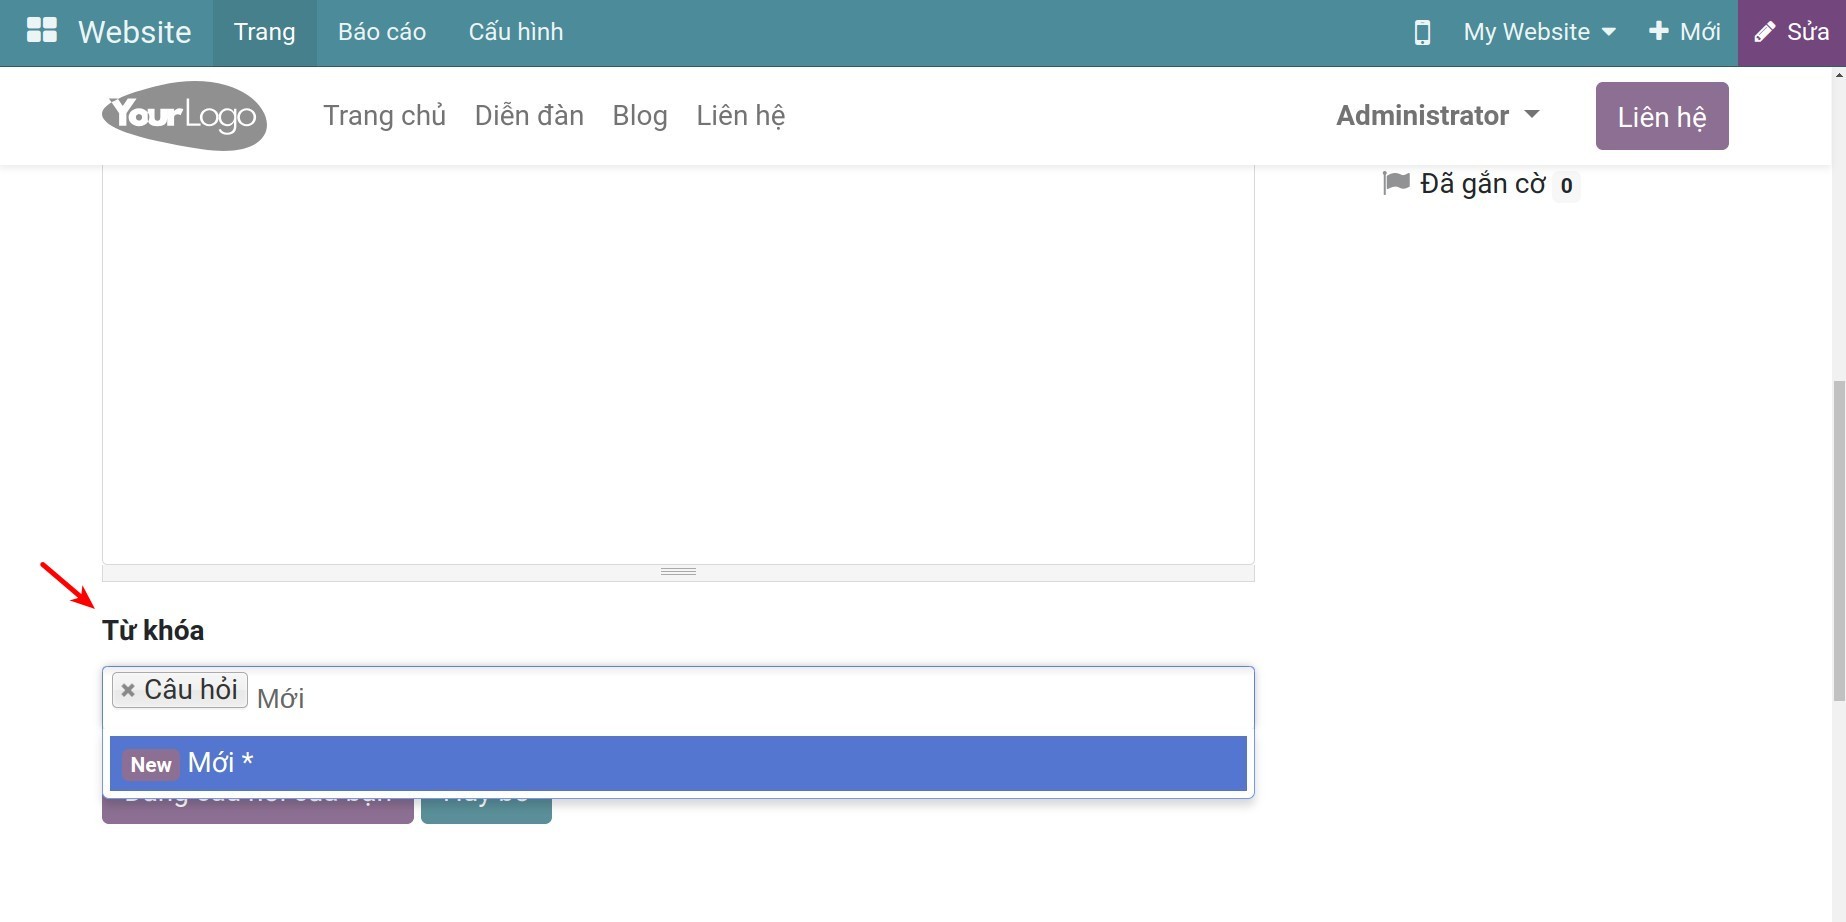Click the pencil Sửa edit button
Image resolution: width=1846 pixels, height=922 pixels.
1792,32
